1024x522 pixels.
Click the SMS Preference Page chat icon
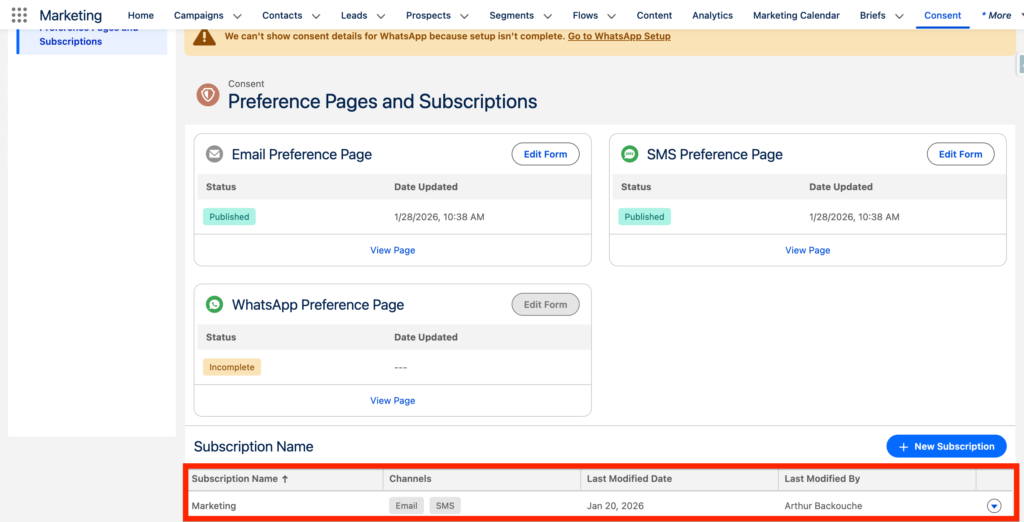coord(629,154)
